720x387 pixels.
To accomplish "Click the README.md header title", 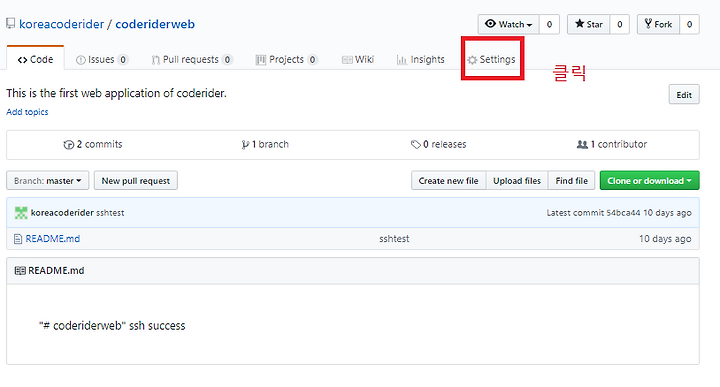I will (56, 271).
